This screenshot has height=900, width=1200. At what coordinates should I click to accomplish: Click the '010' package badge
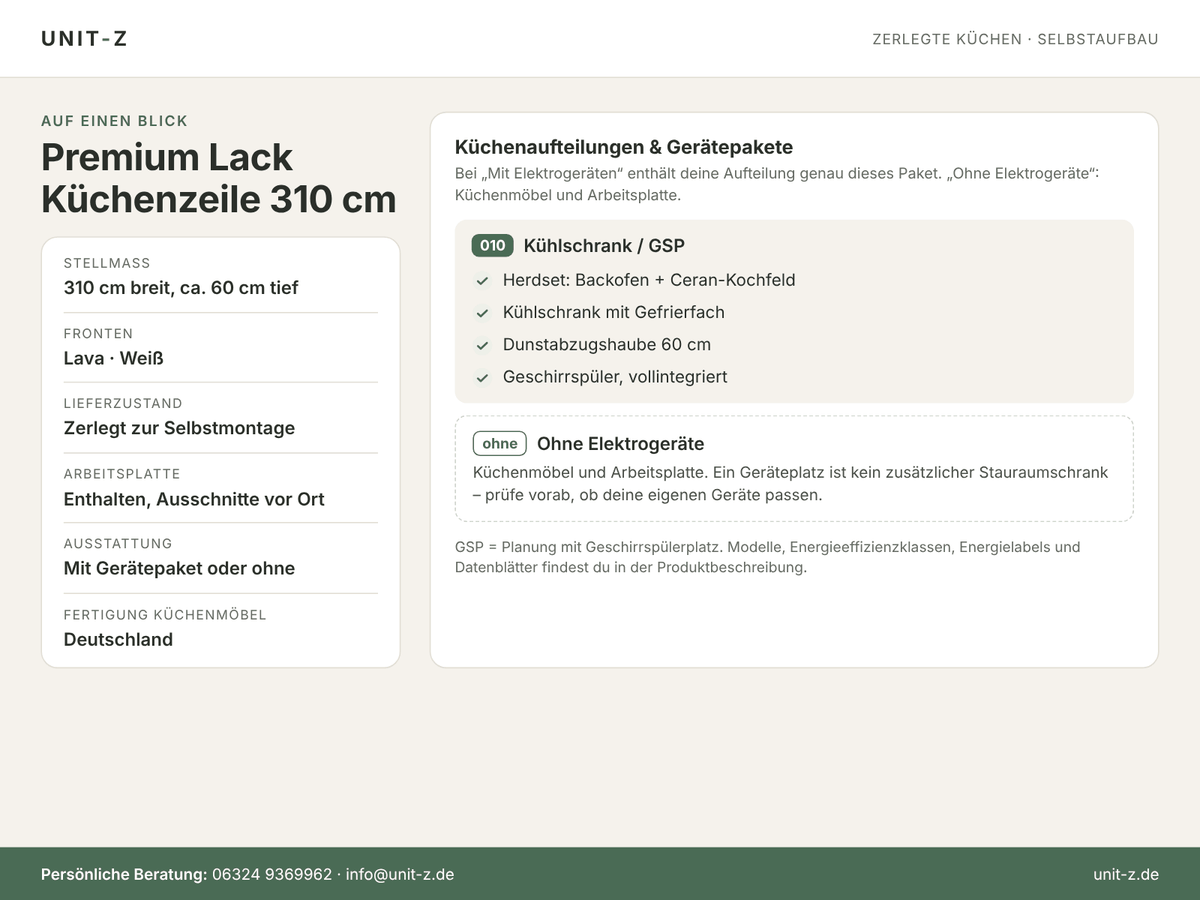[x=492, y=245]
